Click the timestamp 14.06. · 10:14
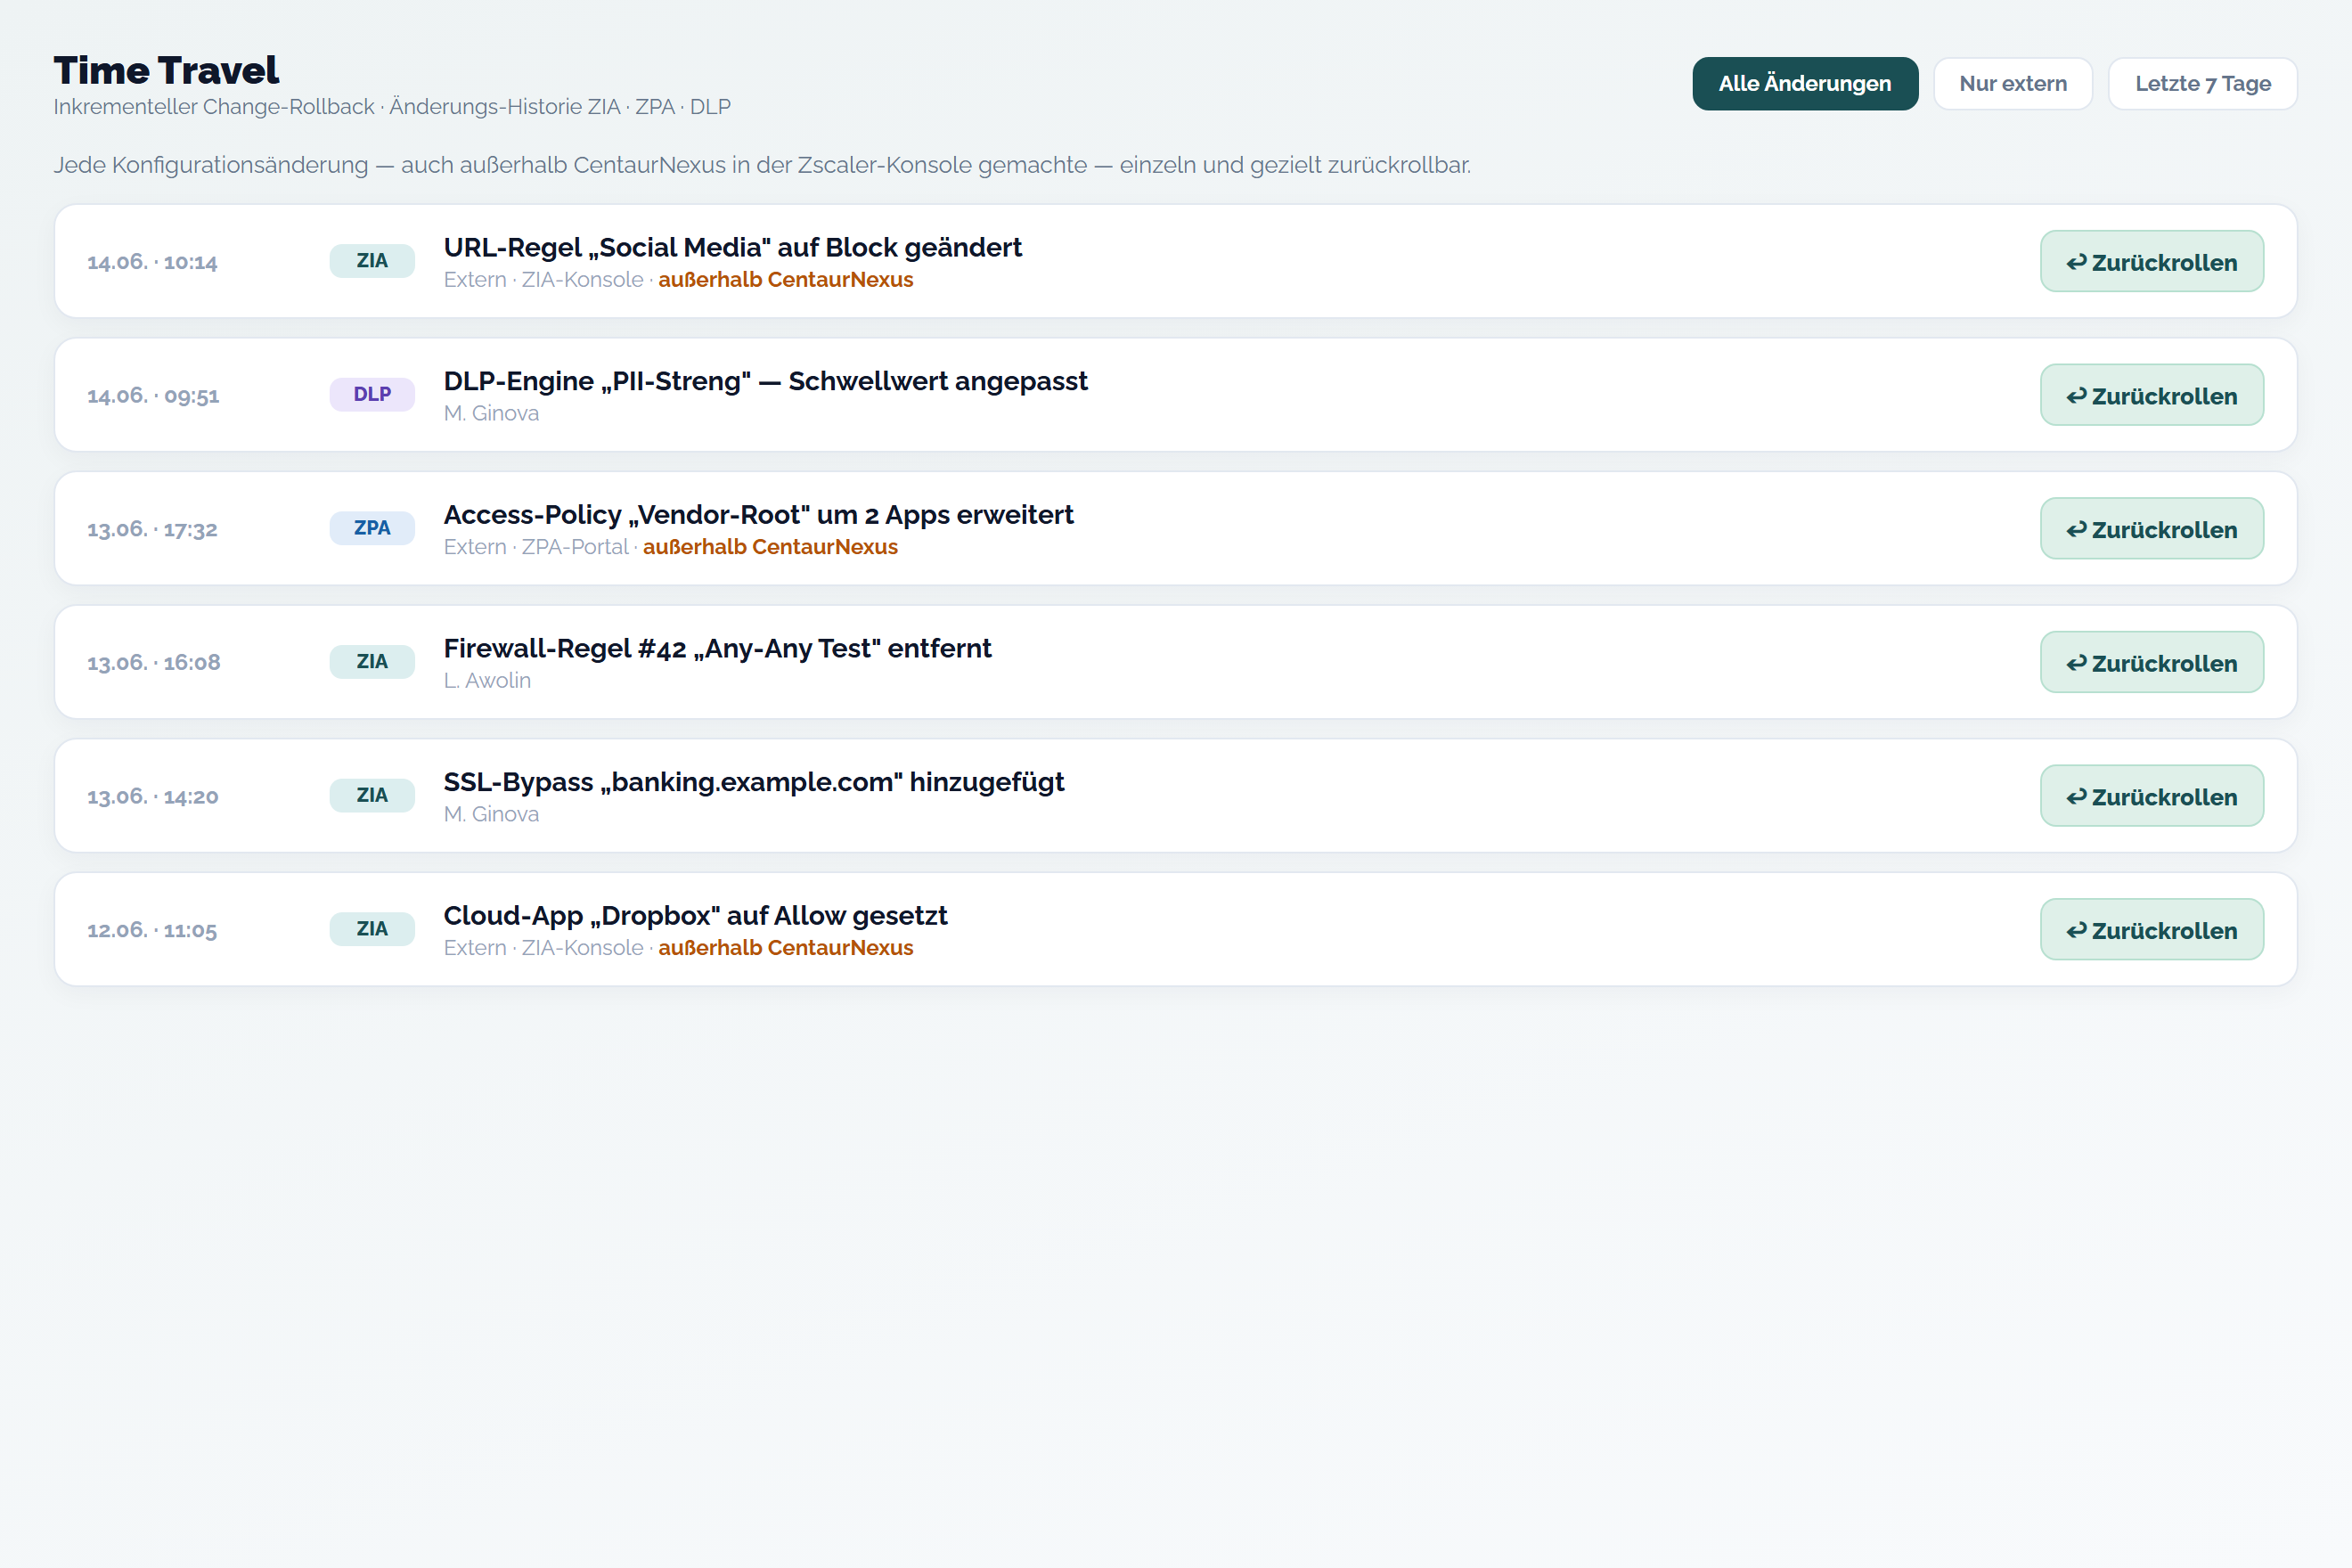Viewport: 2352px width, 1568px height. click(x=152, y=262)
